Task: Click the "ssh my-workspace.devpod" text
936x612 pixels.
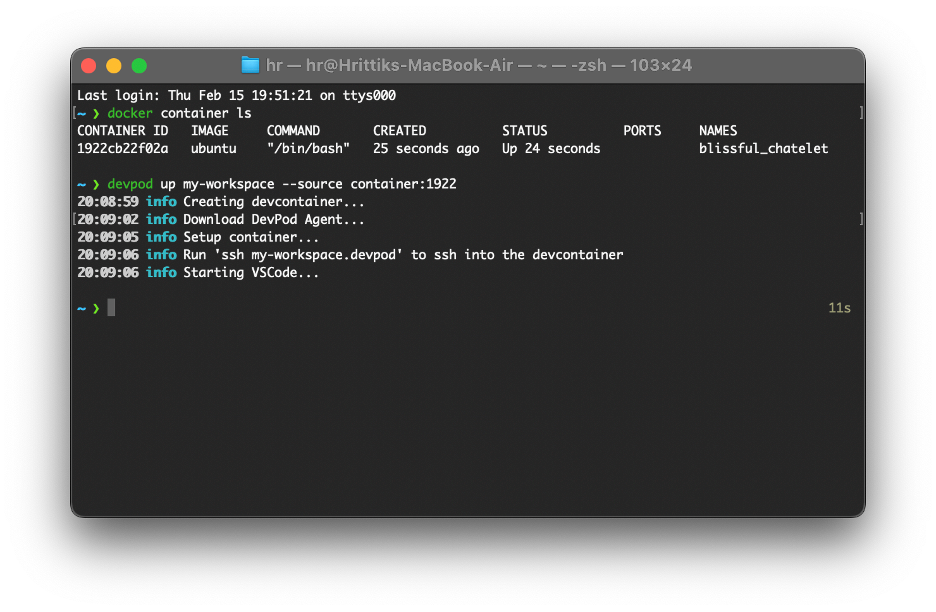Action: (309, 255)
